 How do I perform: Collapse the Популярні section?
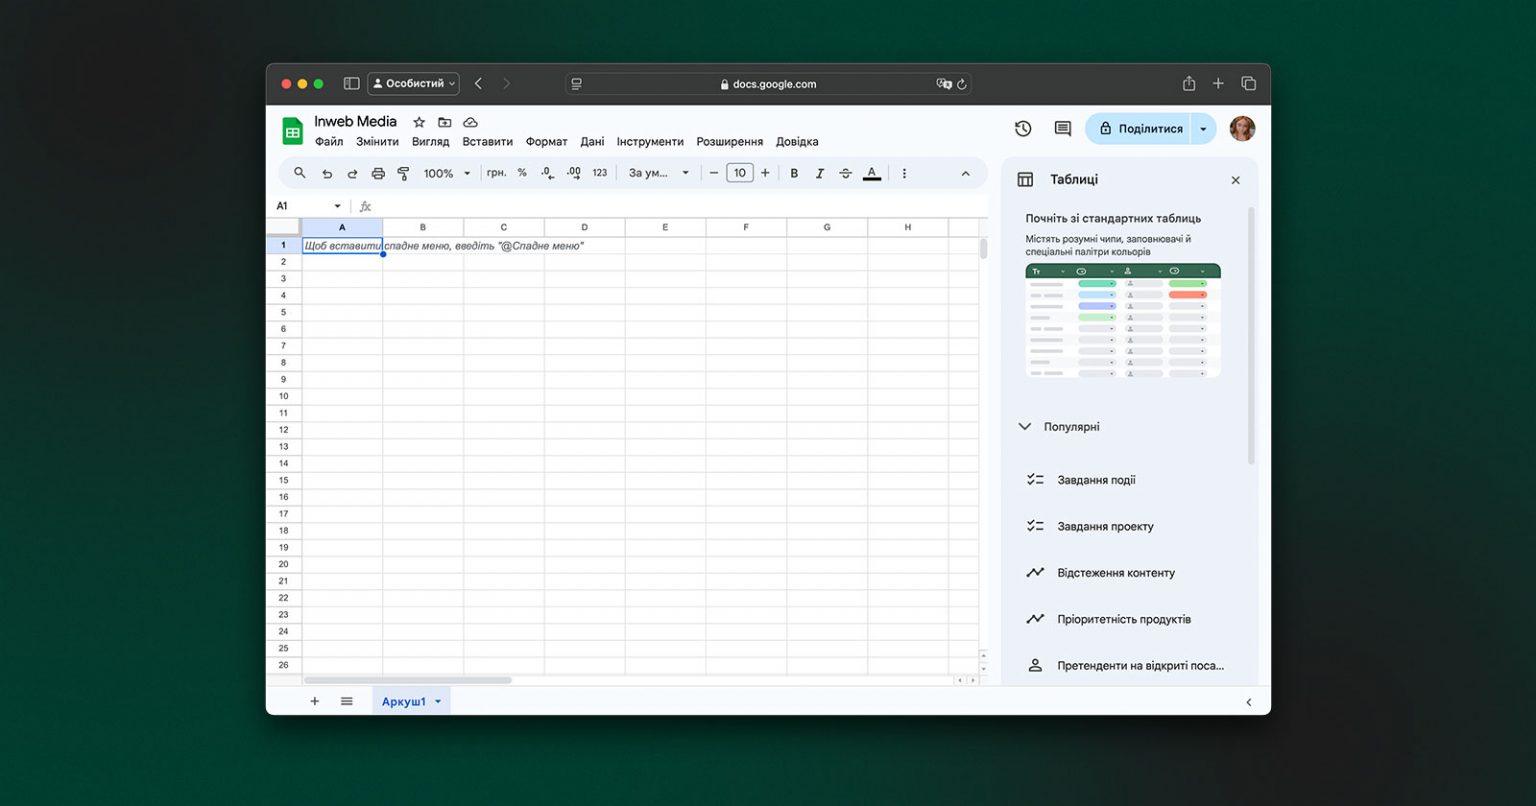pyautogui.click(x=1024, y=426)
